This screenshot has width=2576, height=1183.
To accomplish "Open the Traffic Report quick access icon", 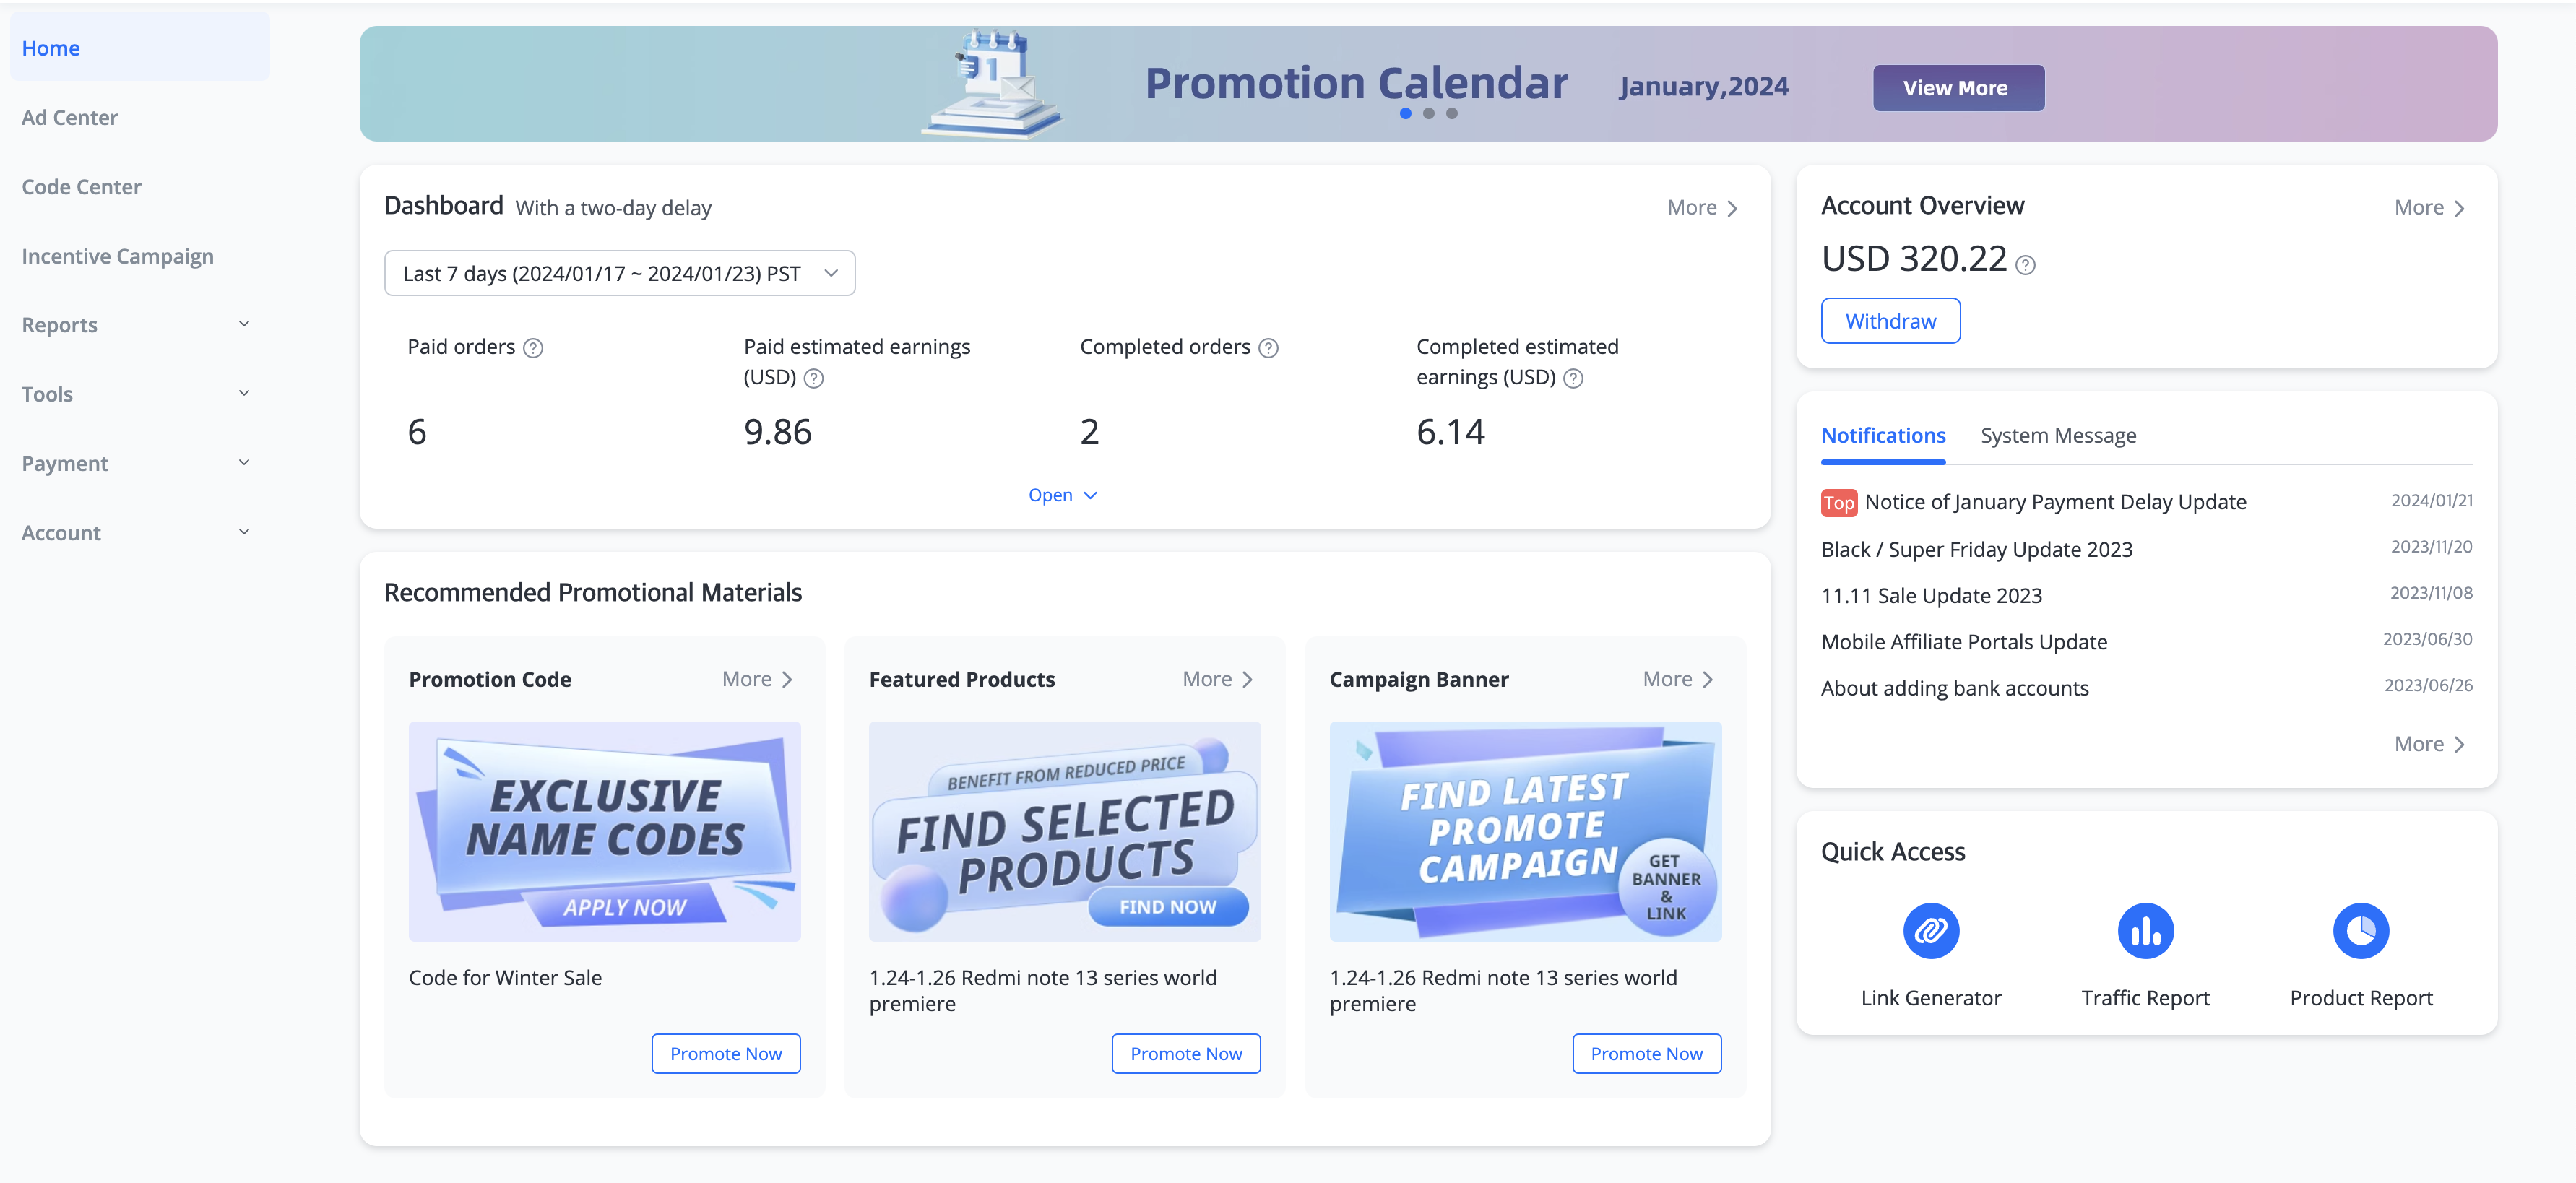I will tap(2145, 931).
